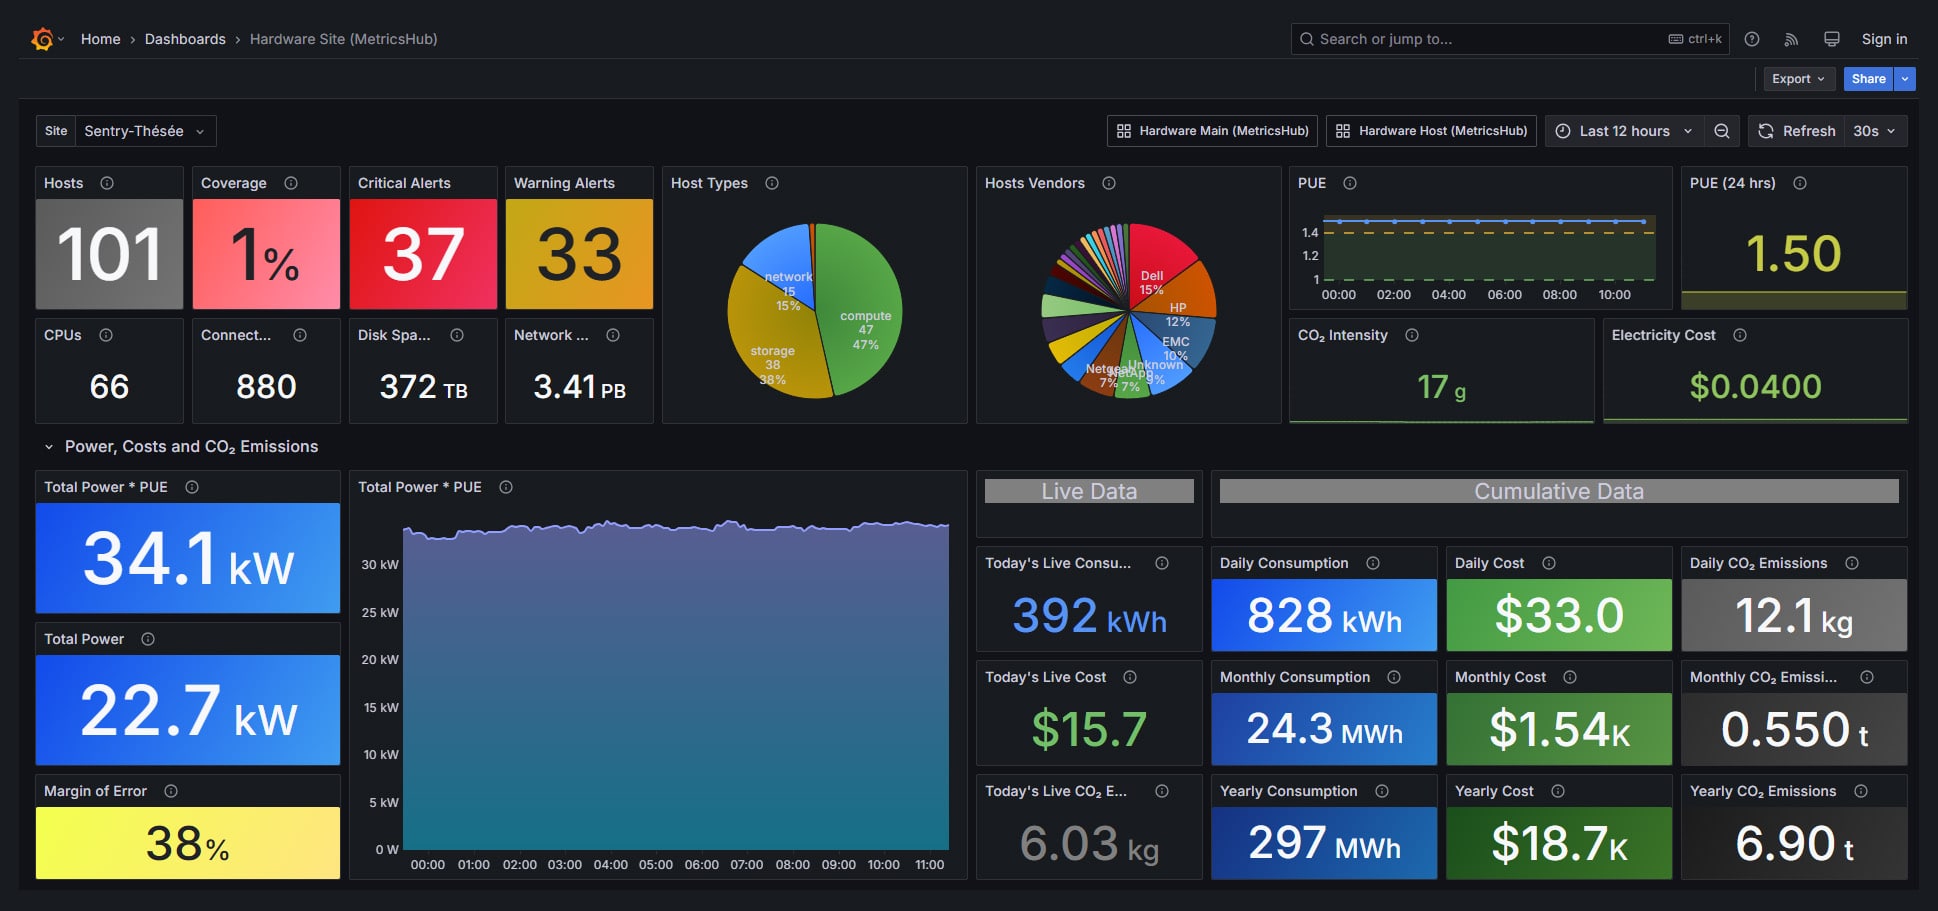The height and width of the screenshot is (911, 1938).
Task: Open the Total Power info tooltip
Action: (148, 639)
